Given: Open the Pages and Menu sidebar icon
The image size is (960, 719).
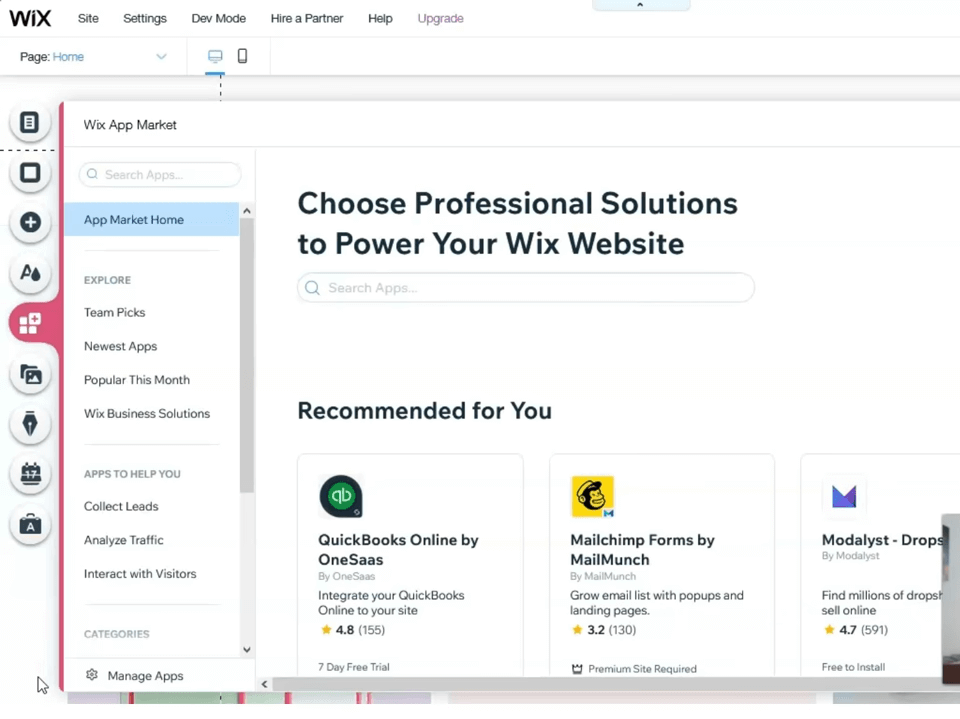Looking at the screenshot, I should click(x=29, y=122).
